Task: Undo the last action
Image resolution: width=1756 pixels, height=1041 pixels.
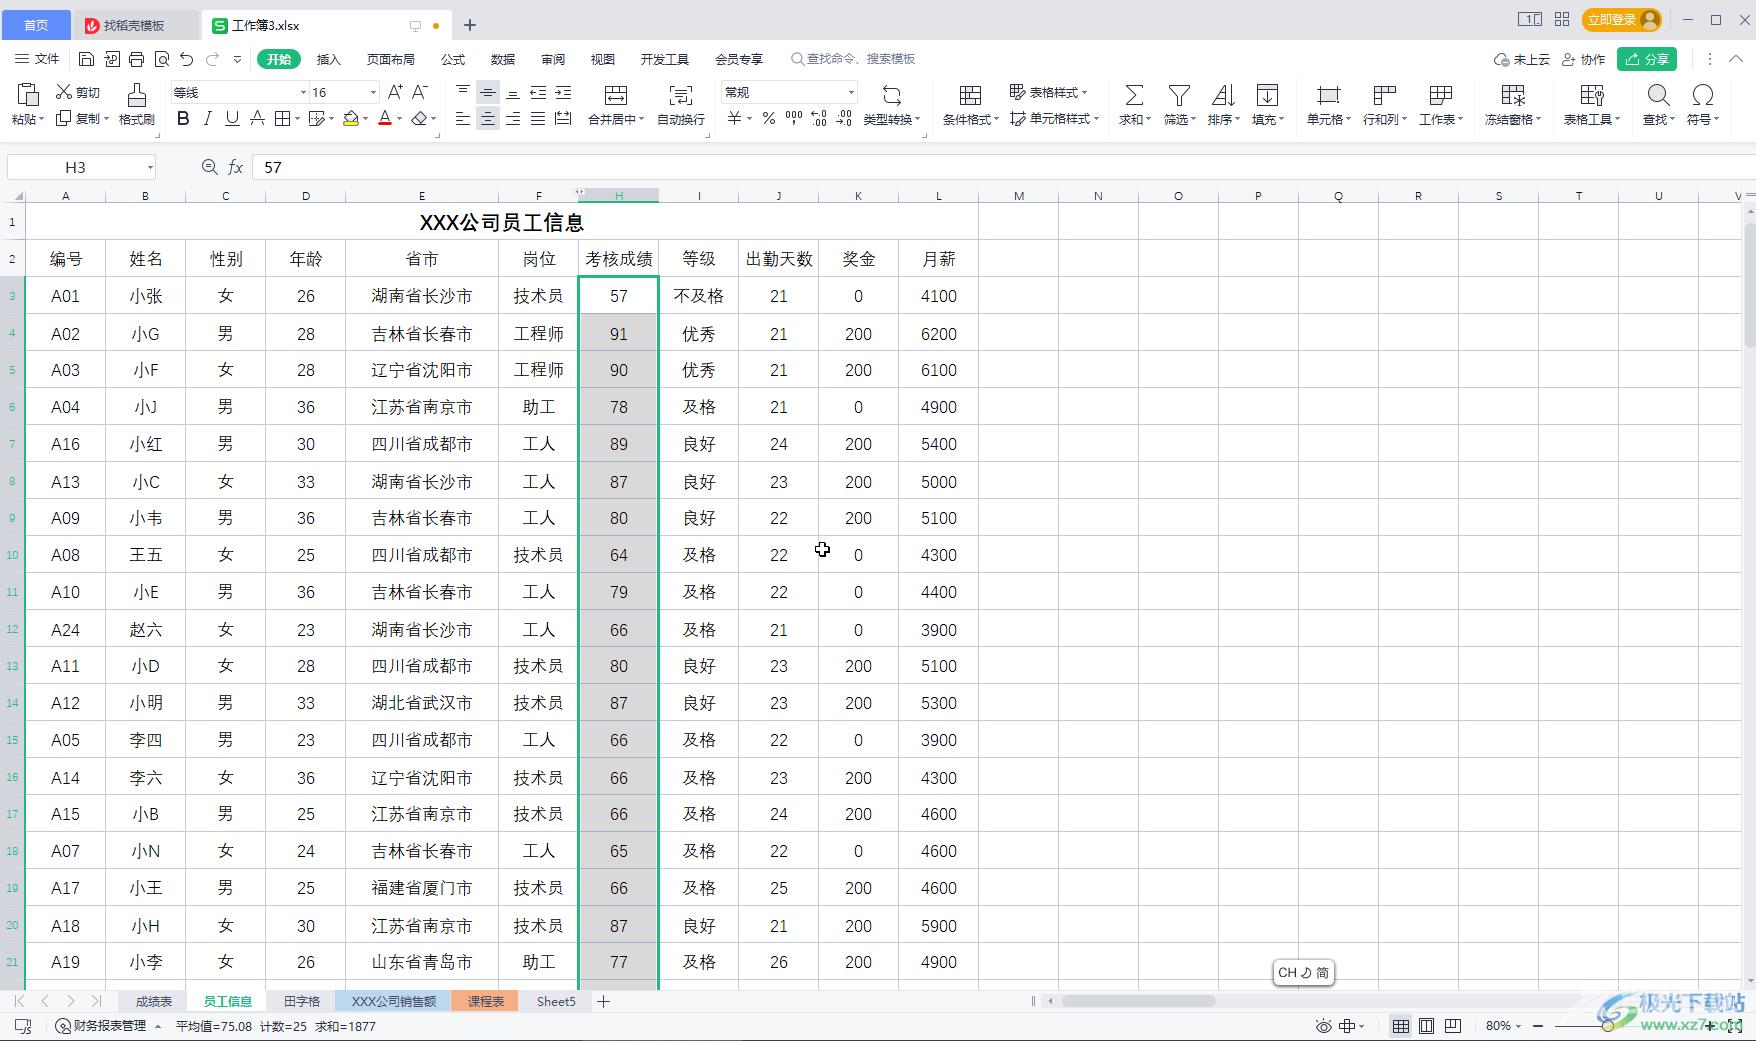Action: pos(187,59)
